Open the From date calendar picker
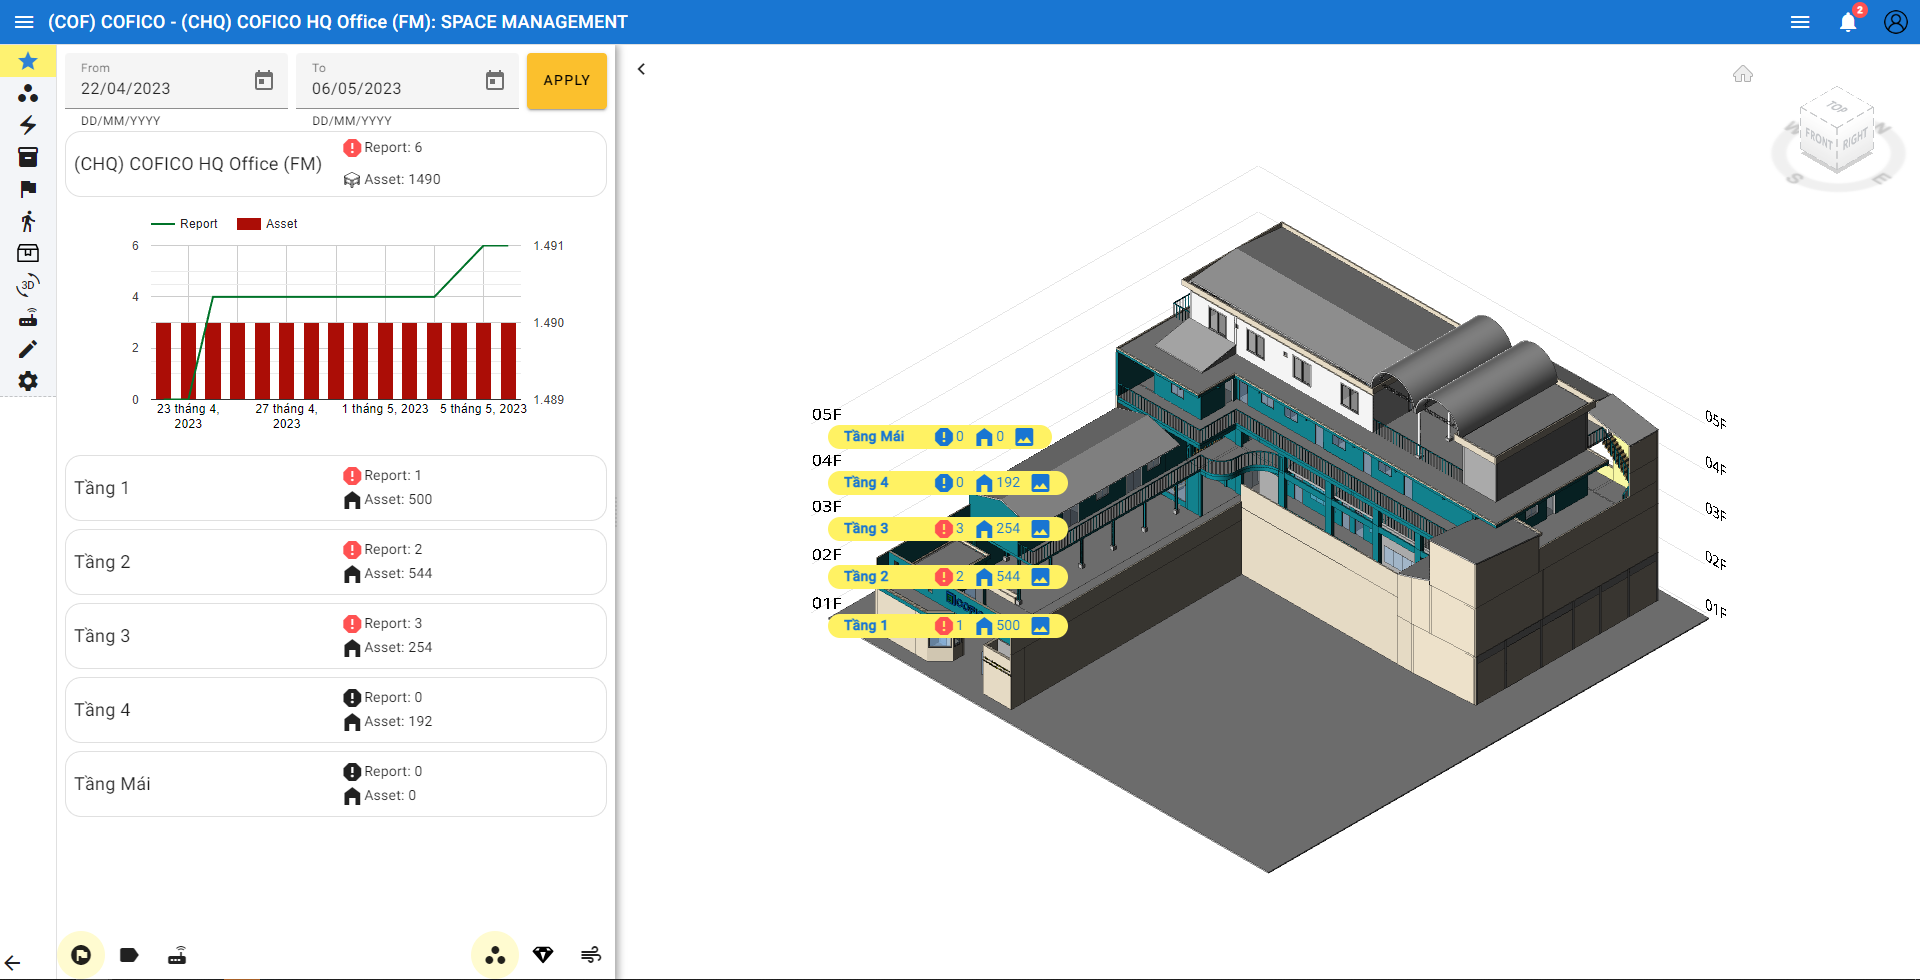Viewport: 1920px width, 980px height. [264, 81]
